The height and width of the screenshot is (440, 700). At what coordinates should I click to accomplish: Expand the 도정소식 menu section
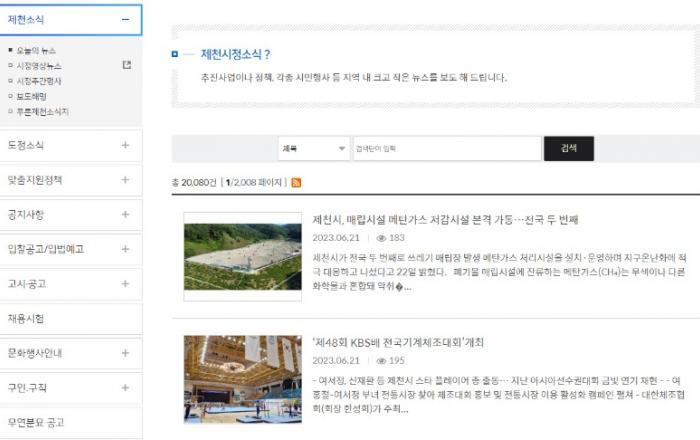pyautogui.click(x=125, y=145)
